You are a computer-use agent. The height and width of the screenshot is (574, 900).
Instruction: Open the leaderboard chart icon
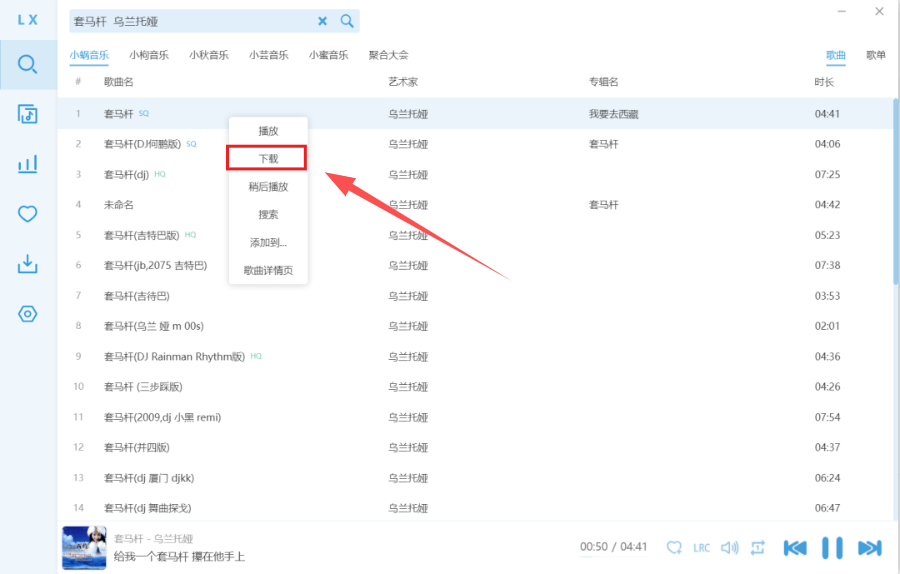point(28,164)
